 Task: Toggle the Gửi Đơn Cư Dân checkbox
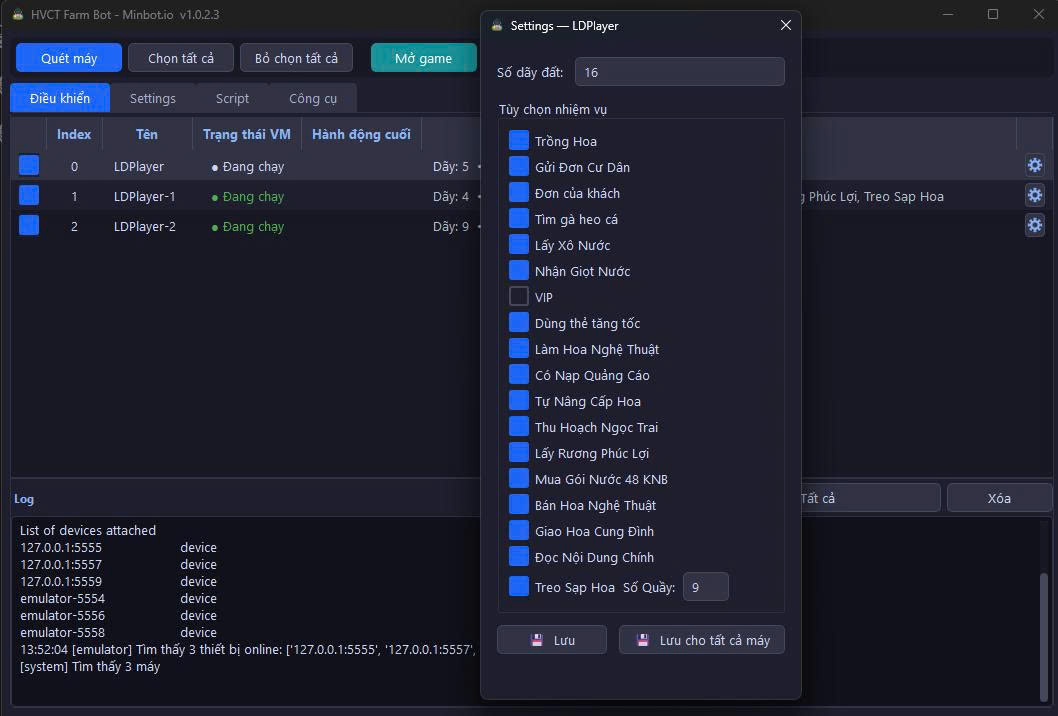518,166
